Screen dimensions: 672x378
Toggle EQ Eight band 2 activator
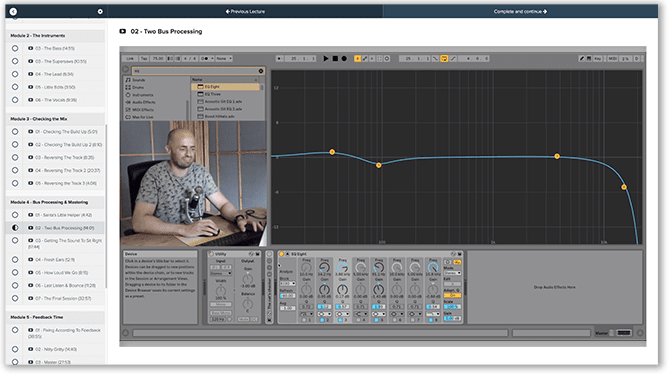coord(322,320)
